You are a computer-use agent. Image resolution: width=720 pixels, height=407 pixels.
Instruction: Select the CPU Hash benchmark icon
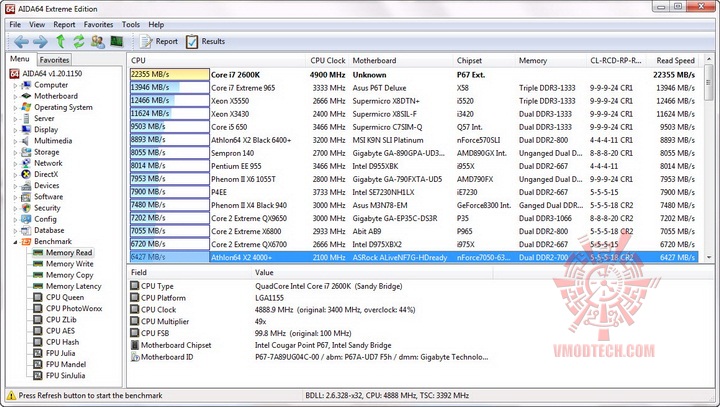pyautogui.click(x=38, y=342)
